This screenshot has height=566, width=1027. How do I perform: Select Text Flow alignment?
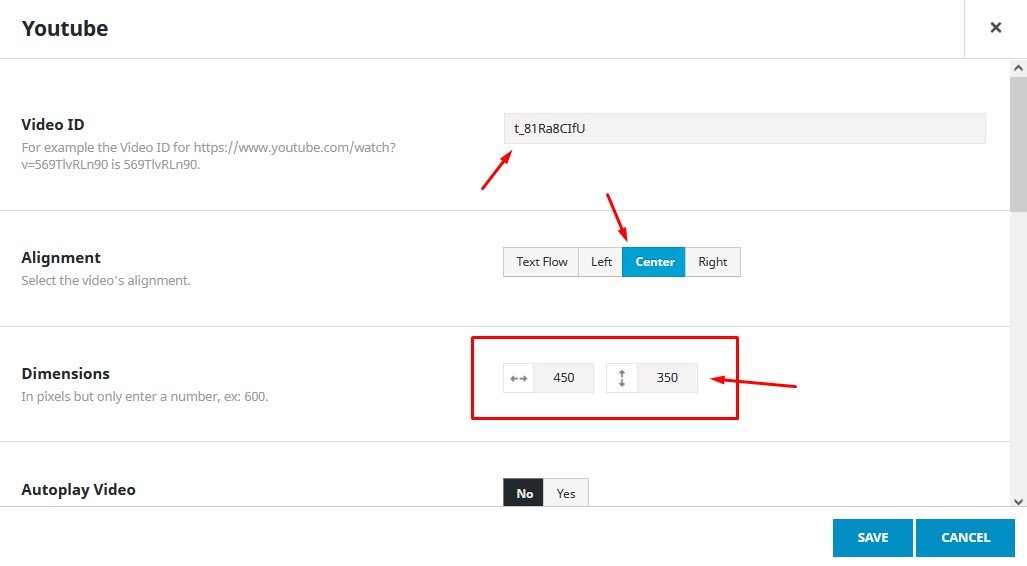pyautogui.click(x=541, y=262)
